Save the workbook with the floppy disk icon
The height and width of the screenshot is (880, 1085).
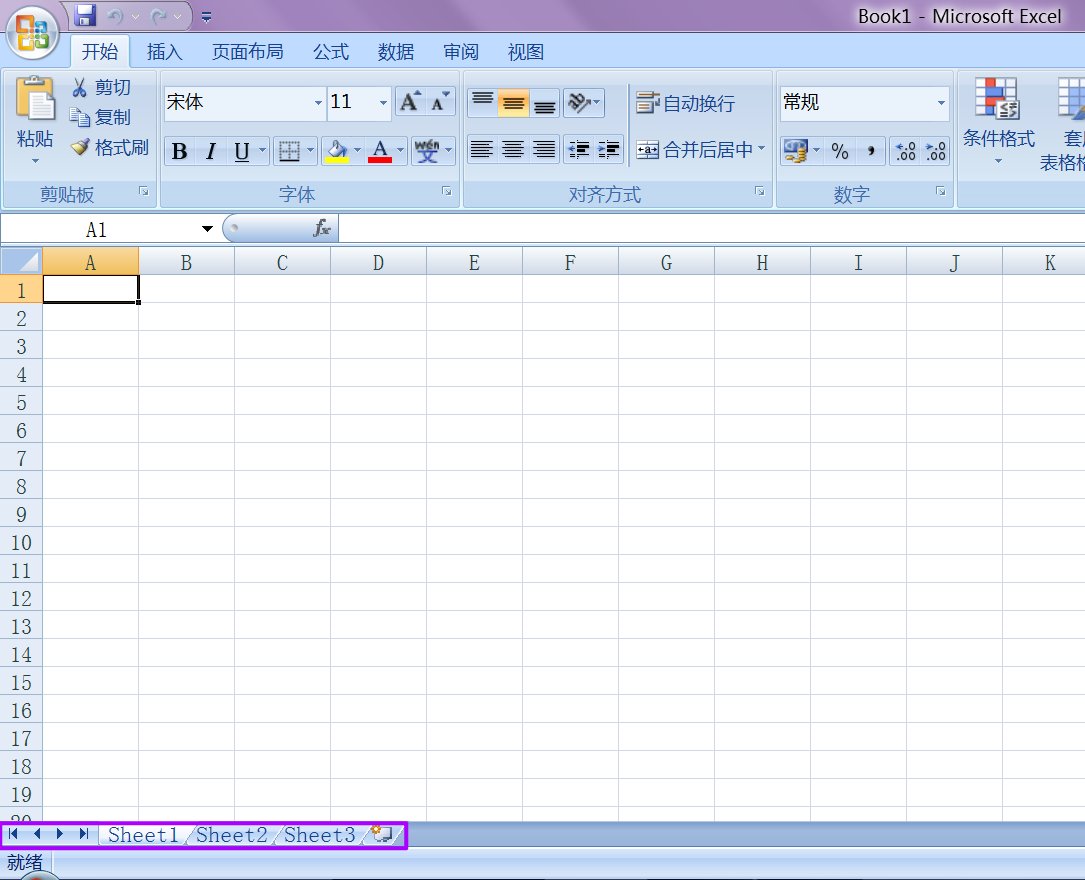click(x=85, y=15)
